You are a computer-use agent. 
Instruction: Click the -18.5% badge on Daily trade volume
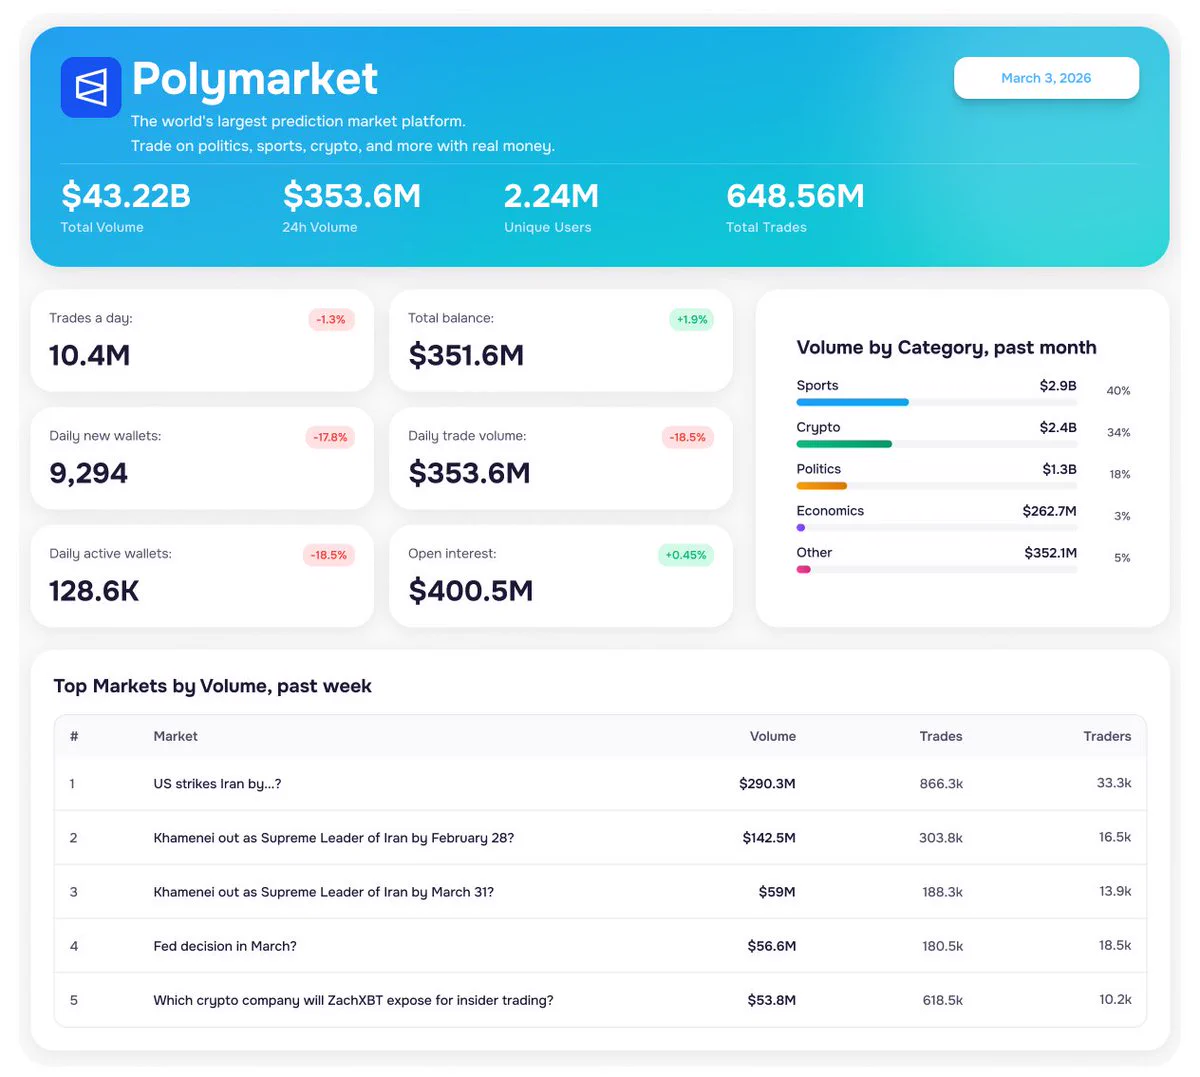(688, 437)
